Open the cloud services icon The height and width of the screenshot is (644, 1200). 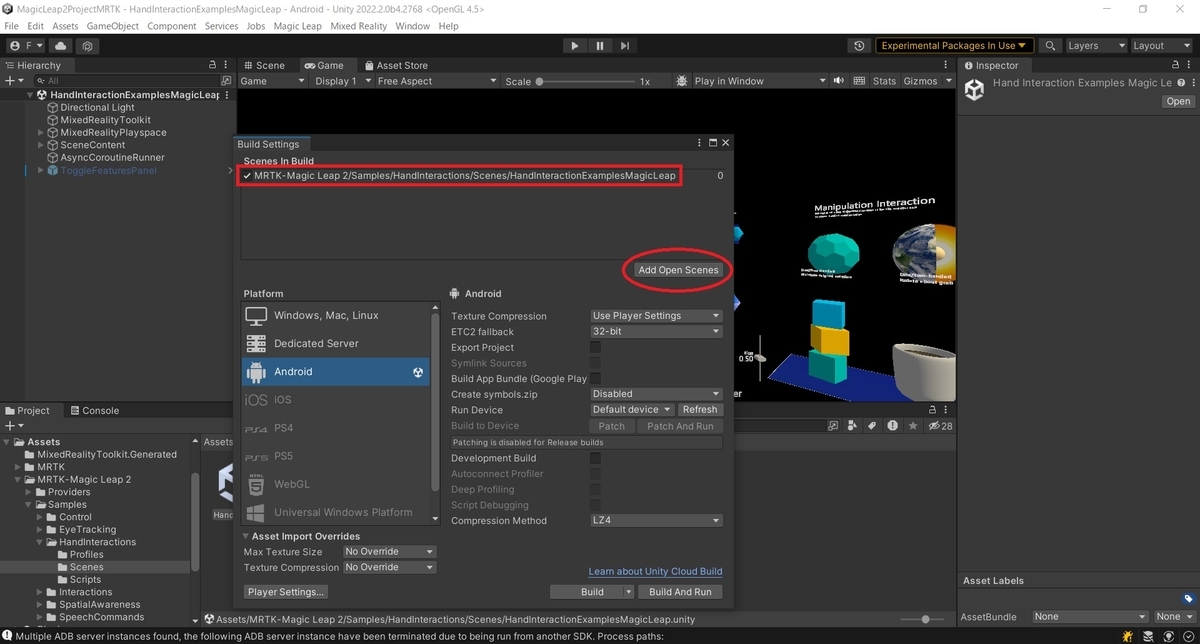(x=62, y=46)
